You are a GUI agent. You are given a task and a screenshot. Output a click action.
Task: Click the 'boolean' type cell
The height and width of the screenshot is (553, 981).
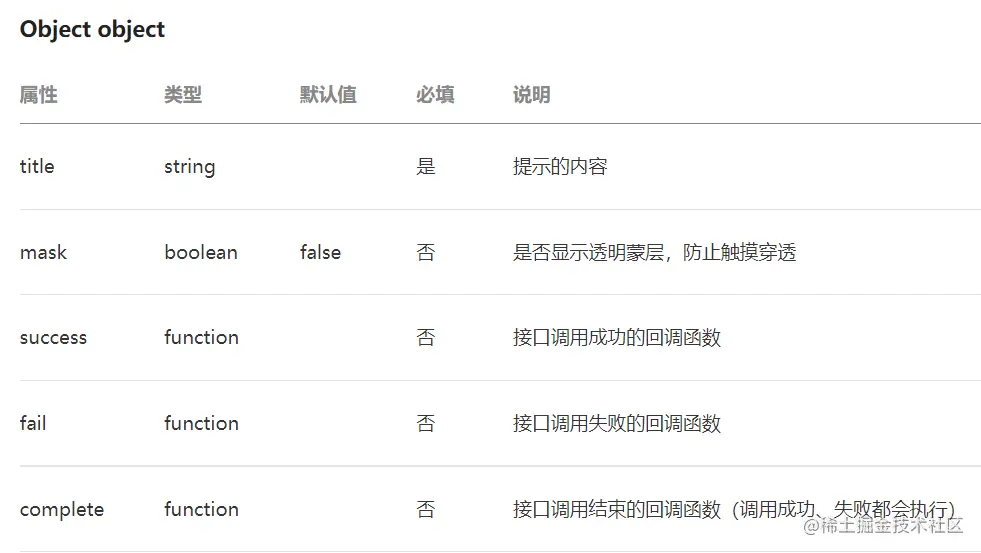click(201, 252)
